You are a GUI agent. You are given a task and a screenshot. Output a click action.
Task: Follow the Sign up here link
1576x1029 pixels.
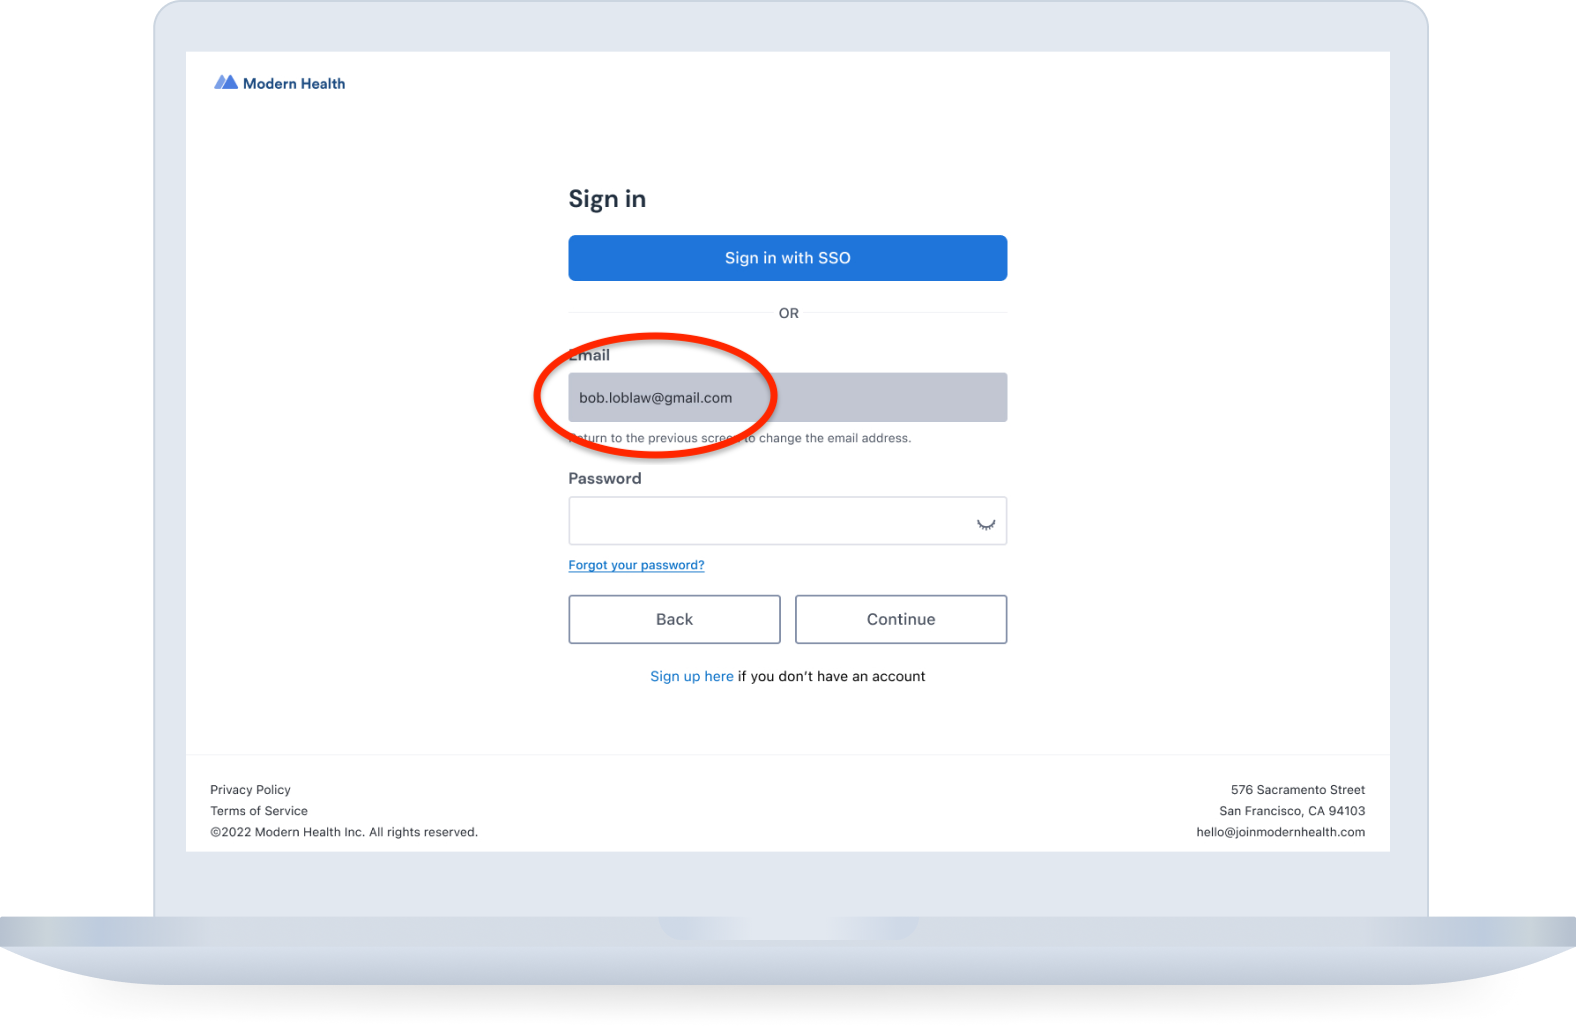point(691,676)
